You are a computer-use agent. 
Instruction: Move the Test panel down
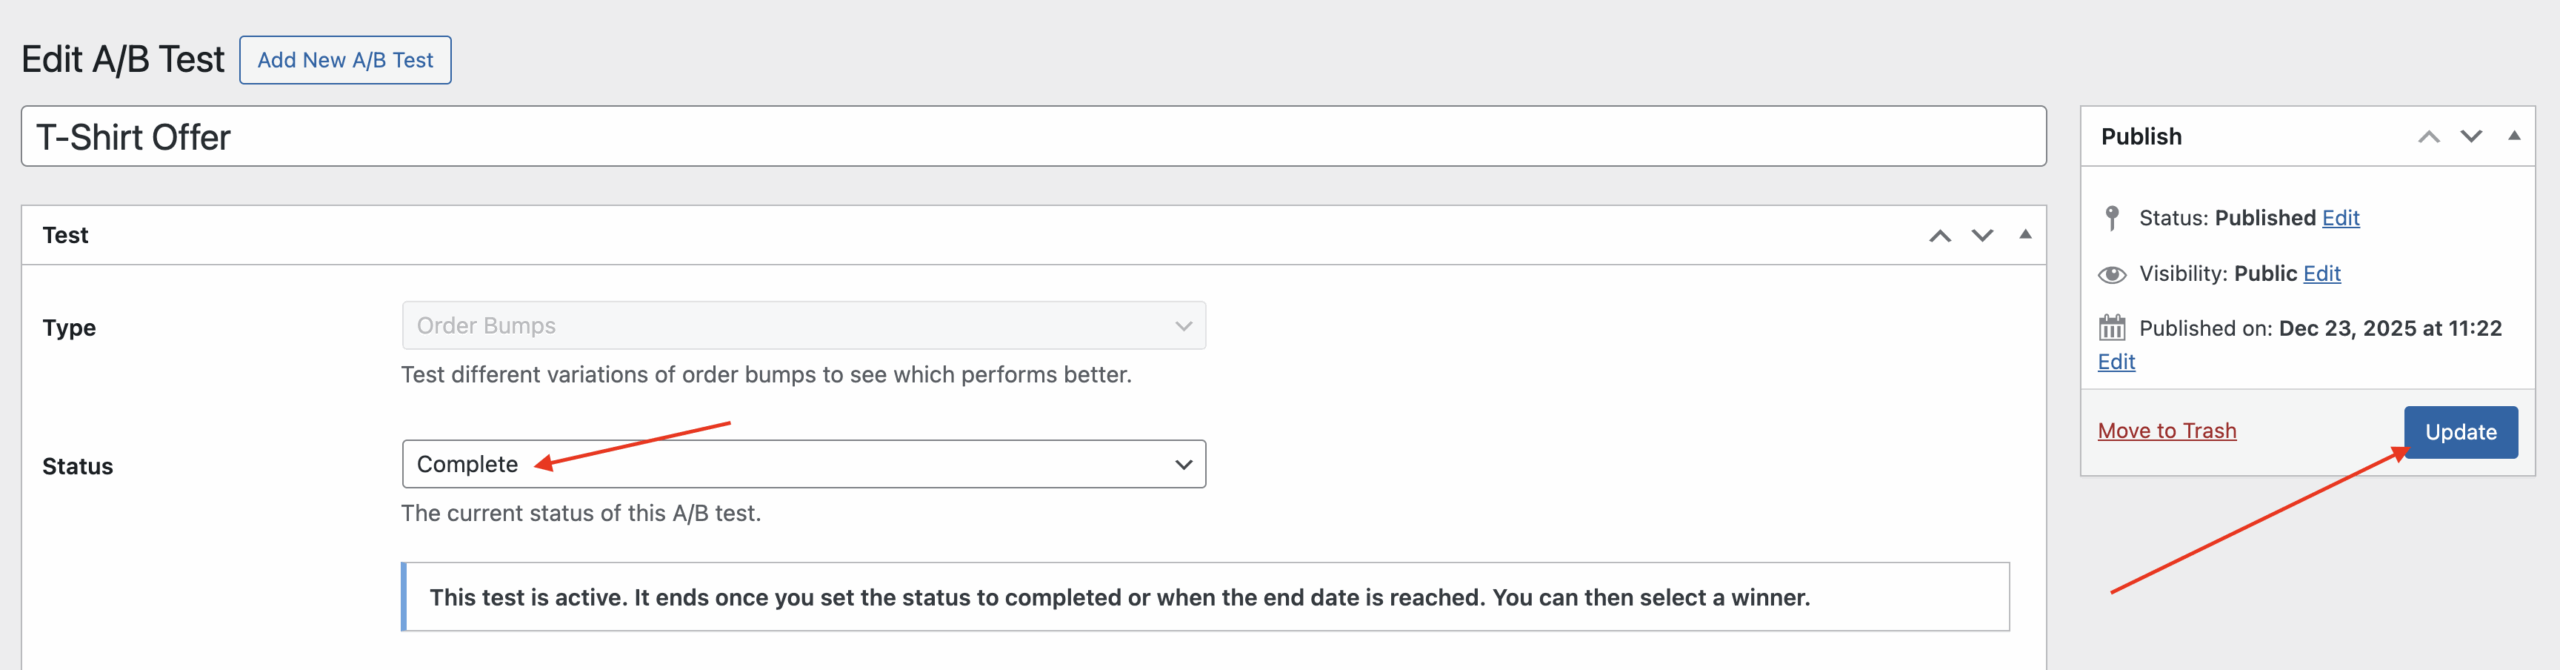(1982, 236)
